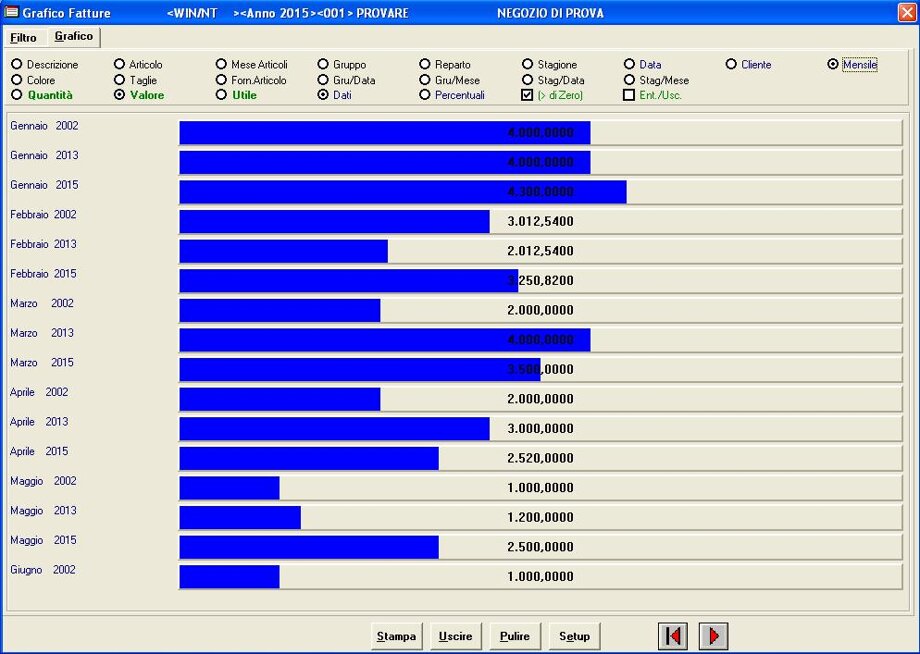Choose the Stag/Mese radio button

tap(629, 80)
